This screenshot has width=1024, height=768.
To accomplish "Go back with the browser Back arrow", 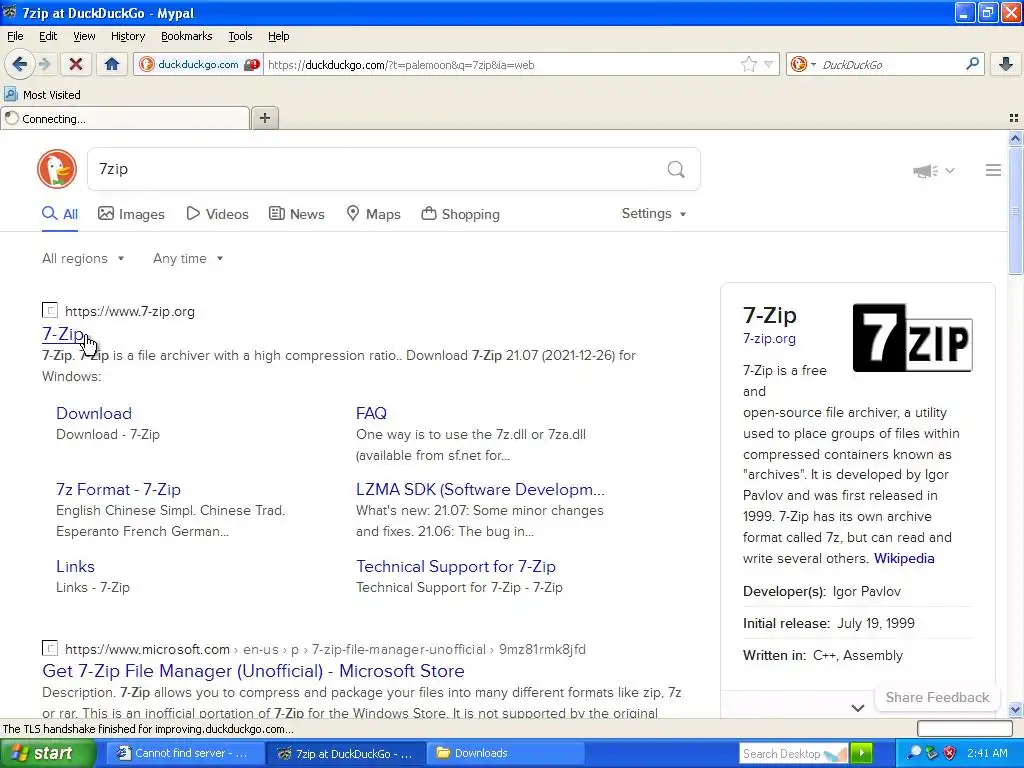I will [20, 64].
